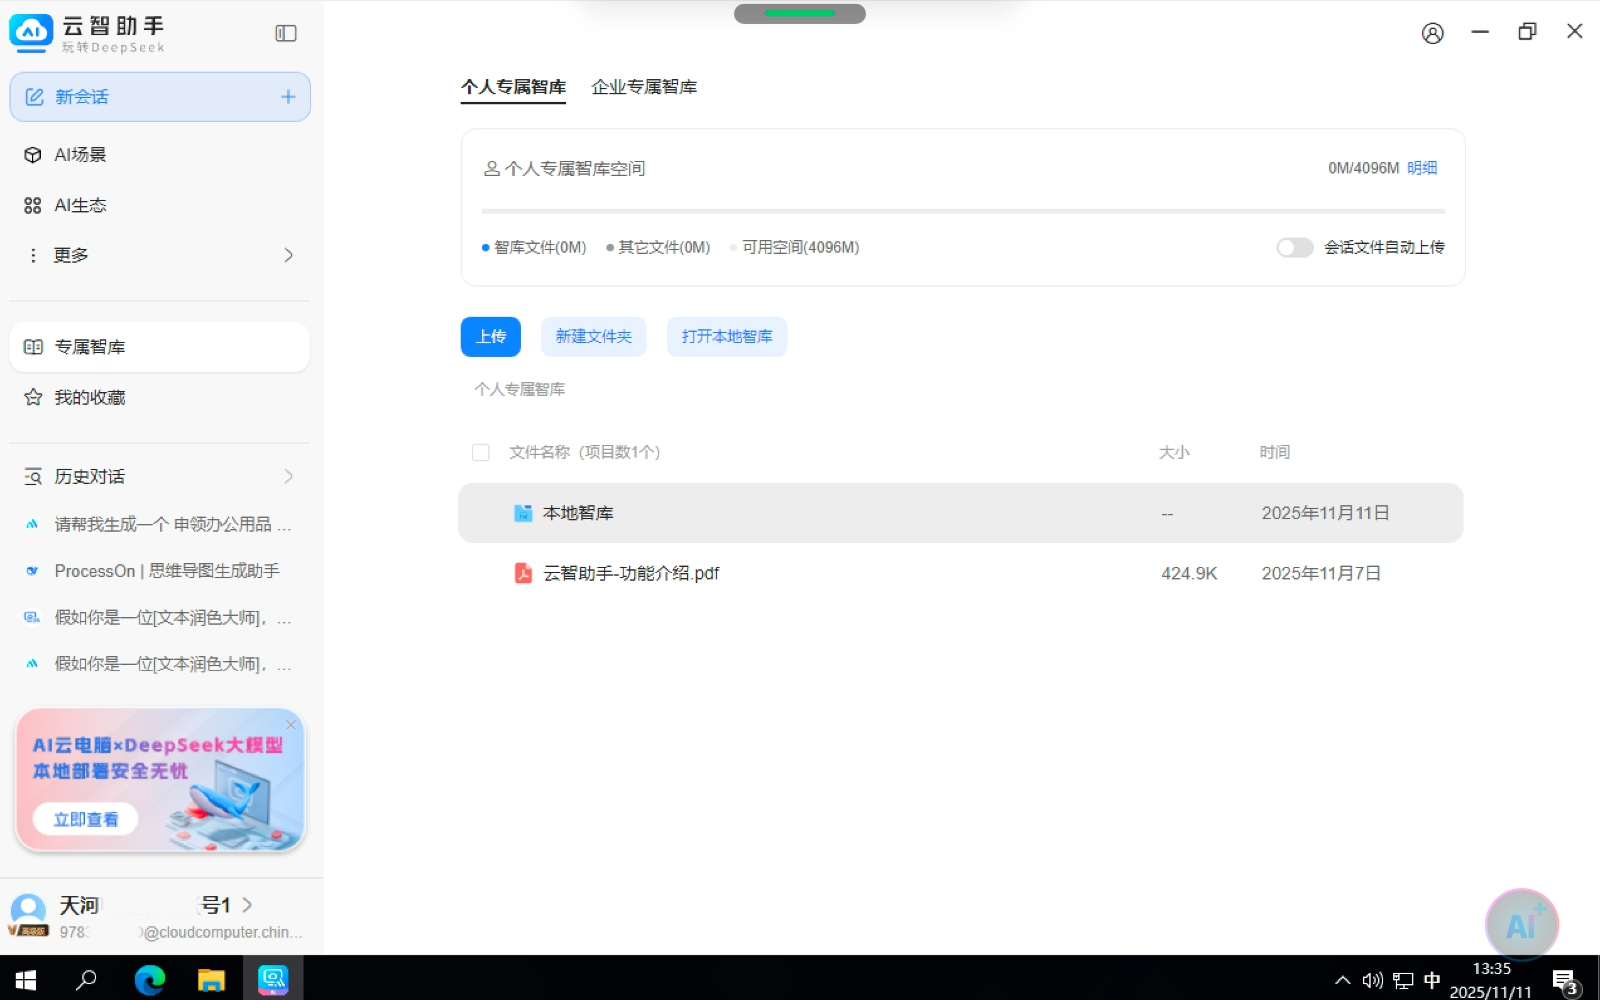Close the DeepSeek promotional banner
Viewport: 1600px width, 1000px height.
tap(291, 724)
